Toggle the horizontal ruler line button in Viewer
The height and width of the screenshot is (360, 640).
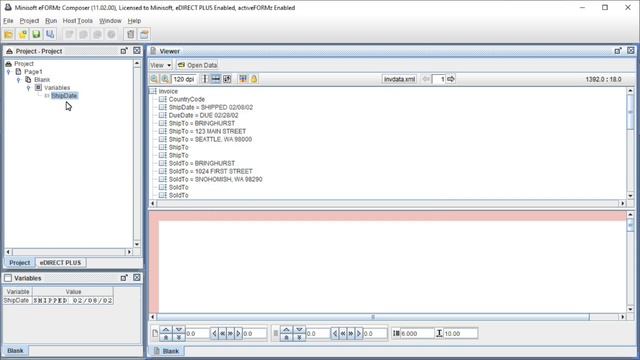coord(216,79)
